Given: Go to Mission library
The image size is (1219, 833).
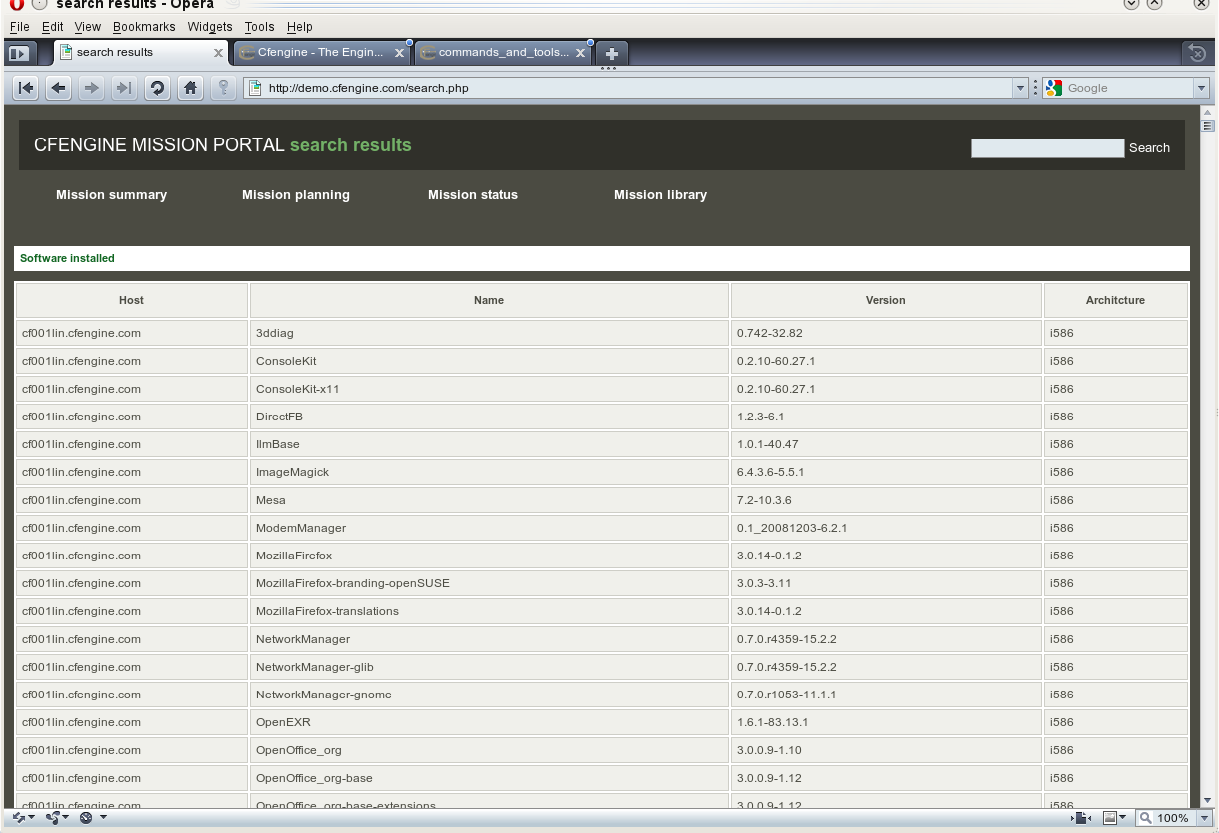Looking at the screenshot, I should tap(660, 195).
